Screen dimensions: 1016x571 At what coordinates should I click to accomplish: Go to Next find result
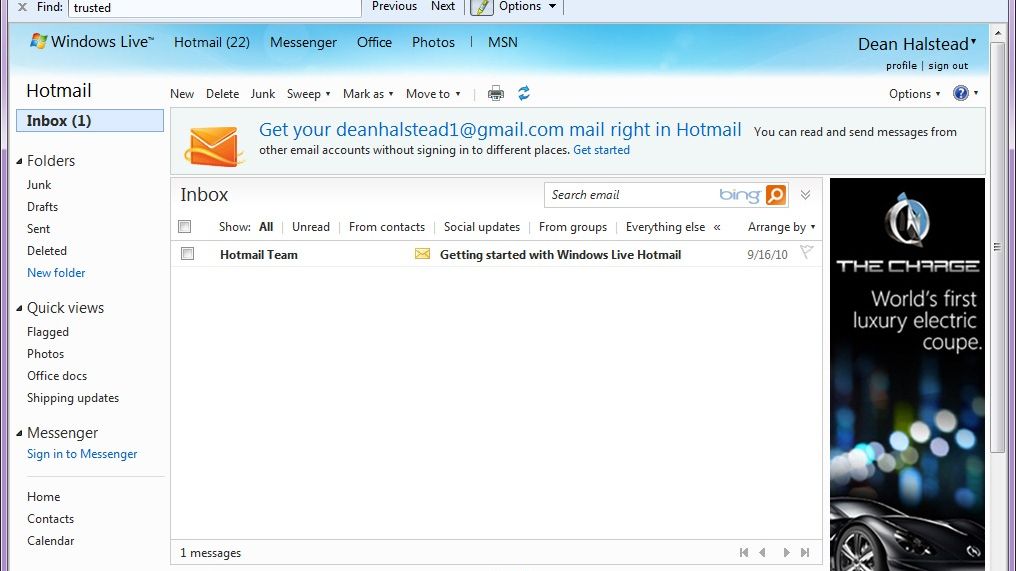pos(443,6)
